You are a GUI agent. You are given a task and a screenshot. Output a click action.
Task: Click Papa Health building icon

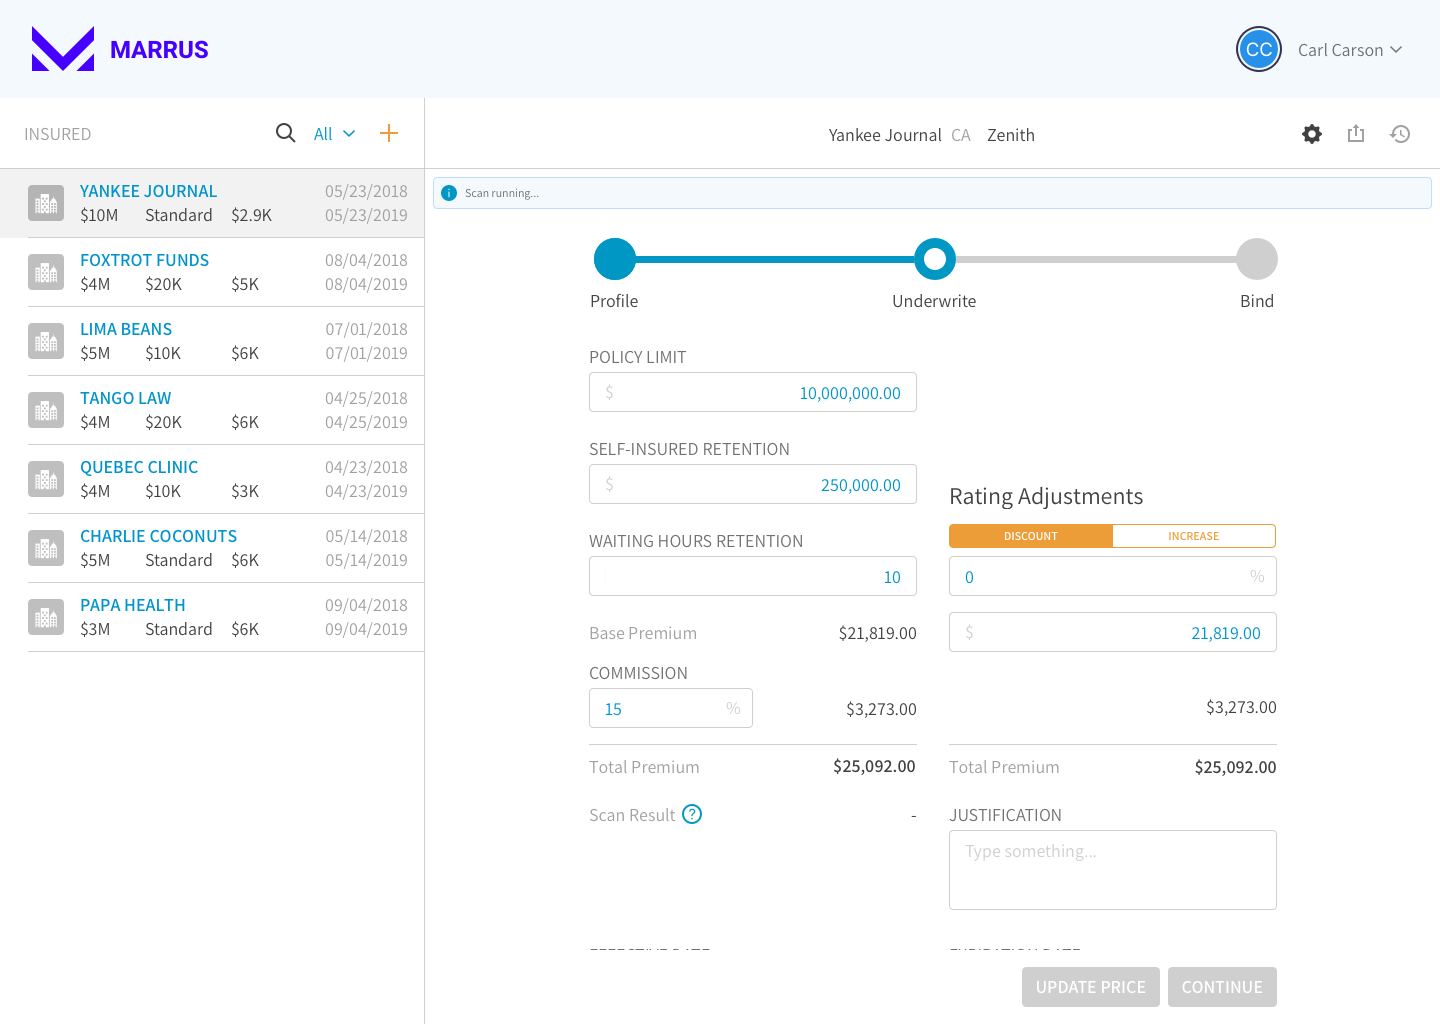46,617
